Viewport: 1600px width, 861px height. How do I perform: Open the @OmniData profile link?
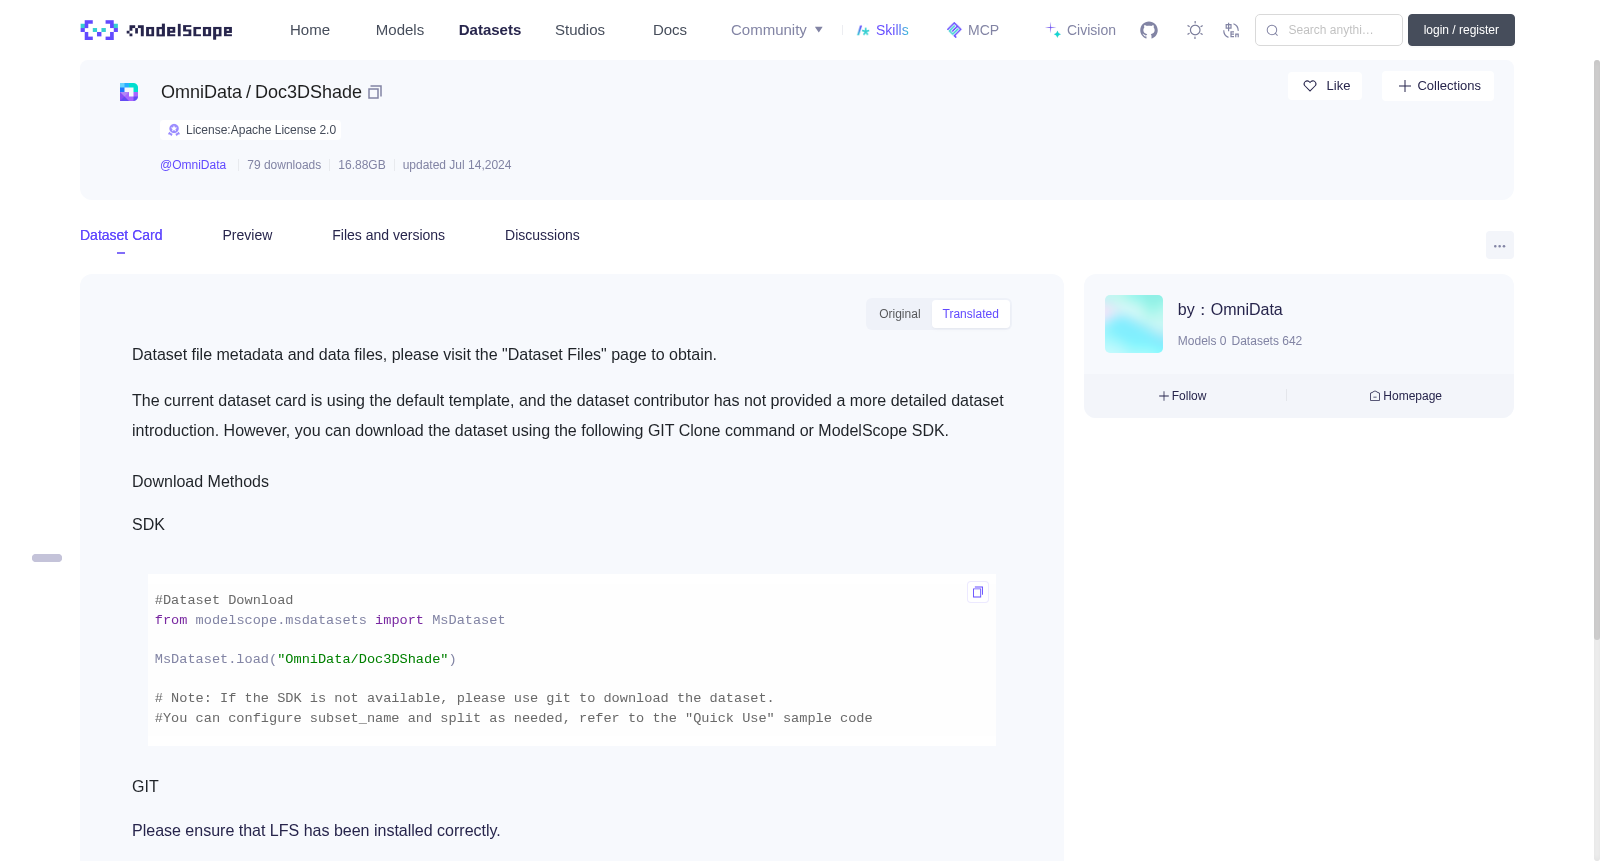coord(193,165)
